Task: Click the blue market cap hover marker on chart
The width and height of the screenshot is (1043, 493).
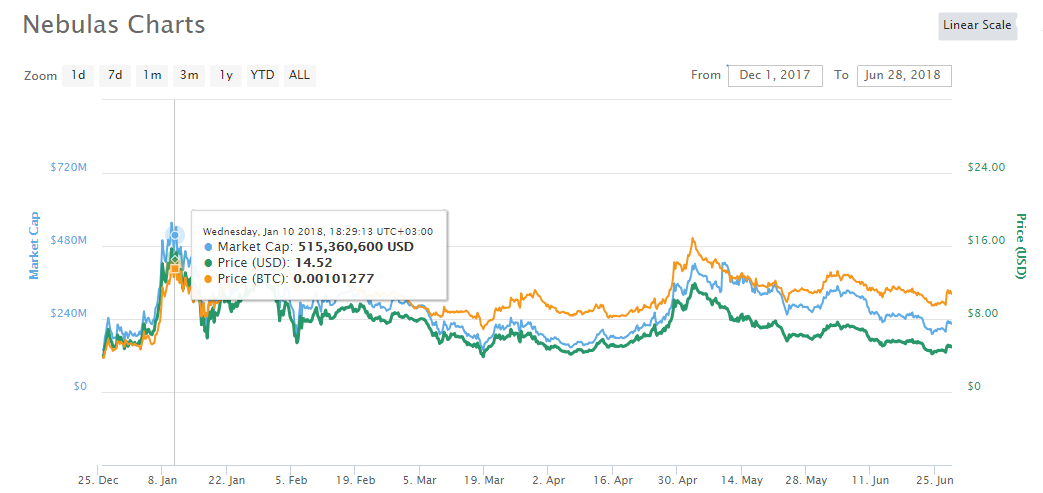Action: (x=175, y=235)
